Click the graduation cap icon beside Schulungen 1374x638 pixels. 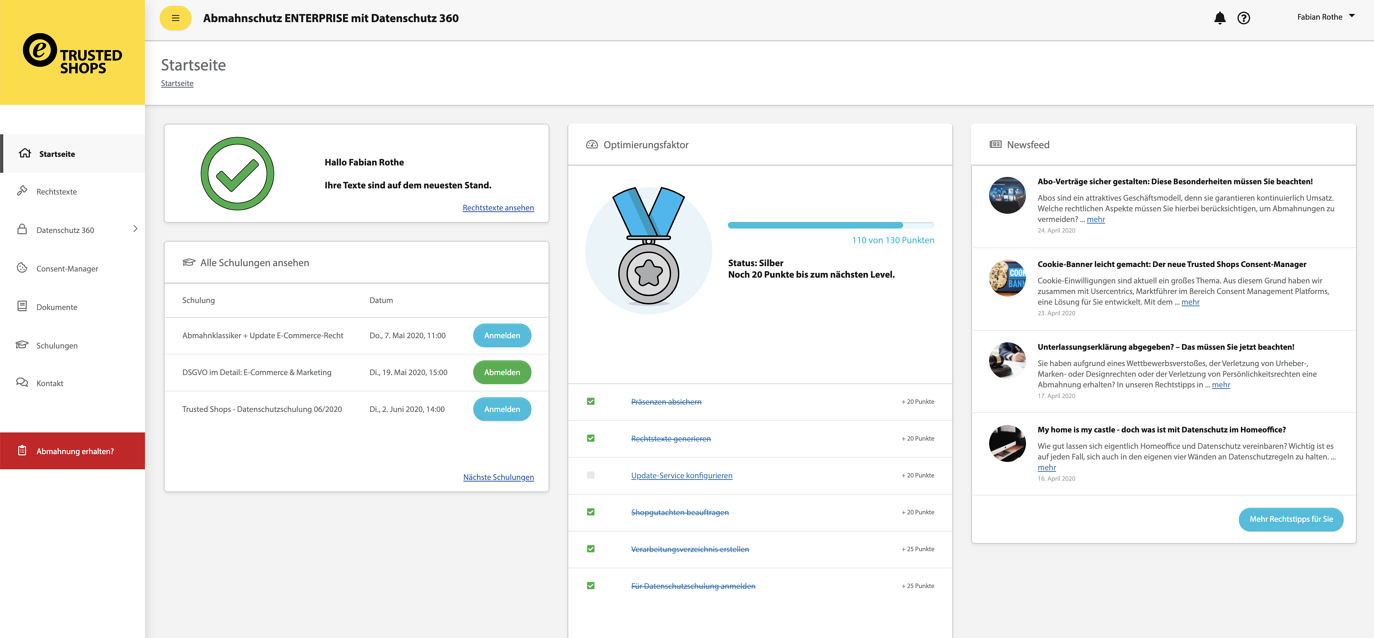[x=22, y=345]
